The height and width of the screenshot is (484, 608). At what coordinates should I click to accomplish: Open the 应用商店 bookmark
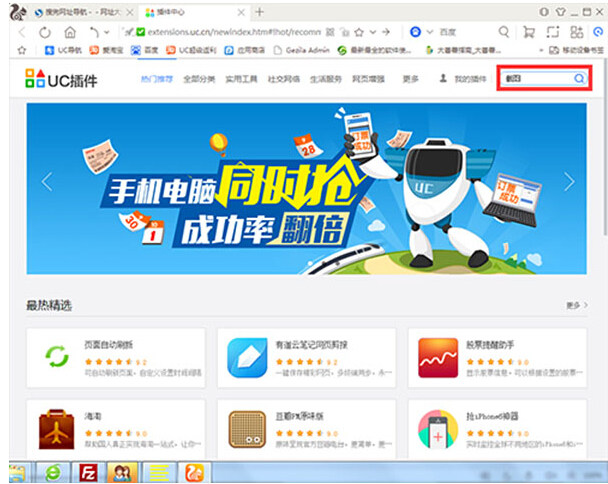(x=245, y=50)
